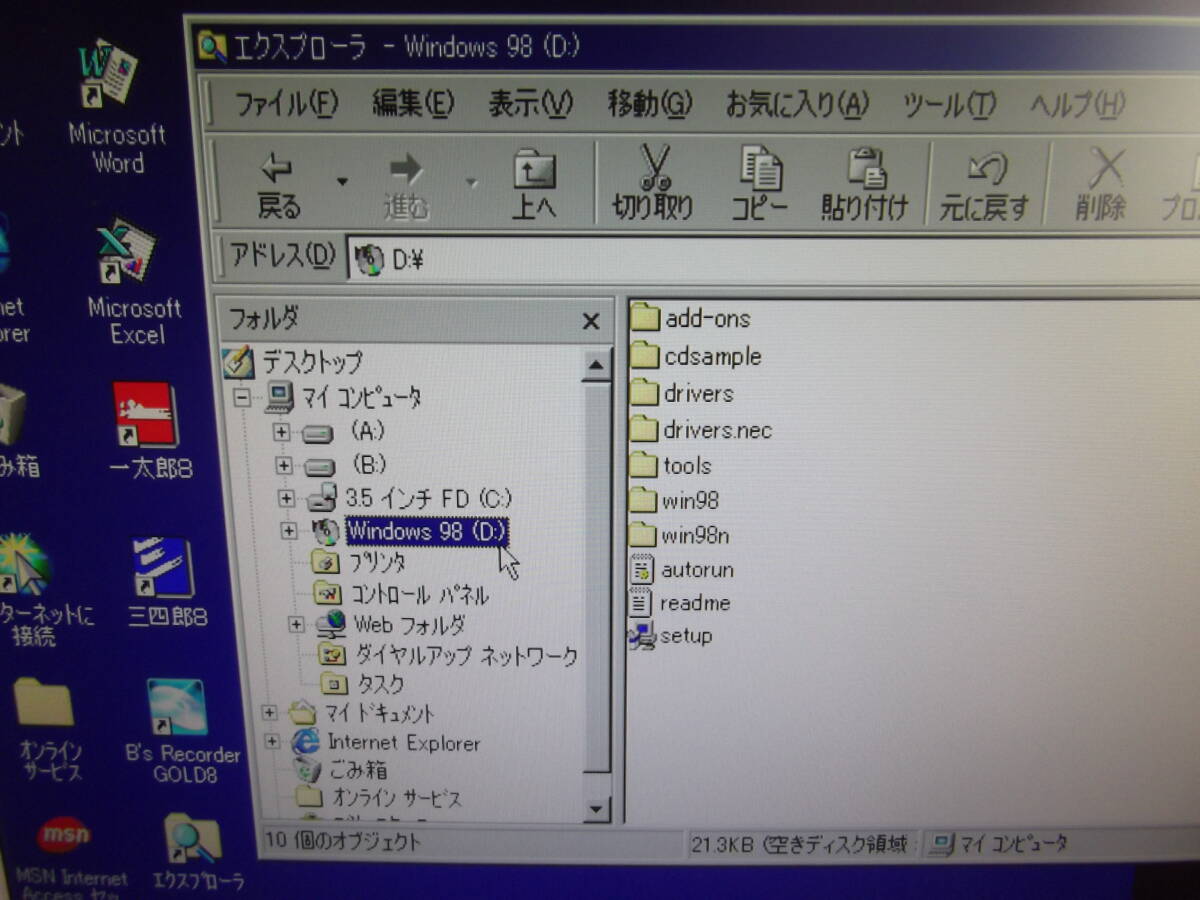Click folder tree scrollbar up arrow
Screen dimensions: 1200x900
597,364
